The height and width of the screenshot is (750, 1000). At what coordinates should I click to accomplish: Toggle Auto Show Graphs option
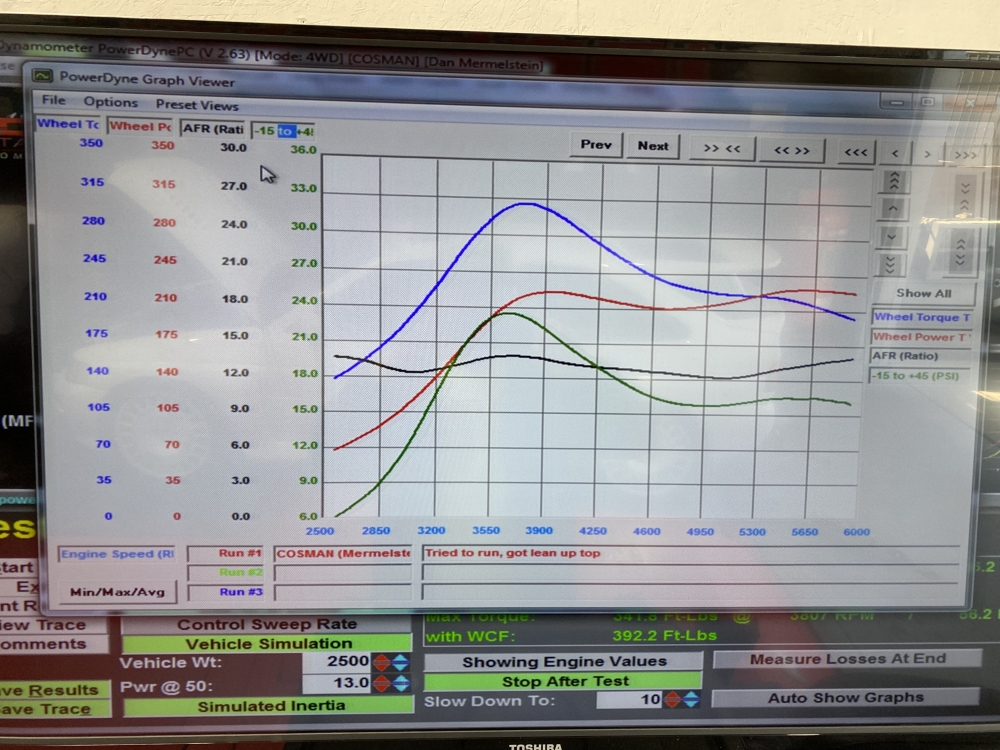pyautogui.click(x=845, y=697)
